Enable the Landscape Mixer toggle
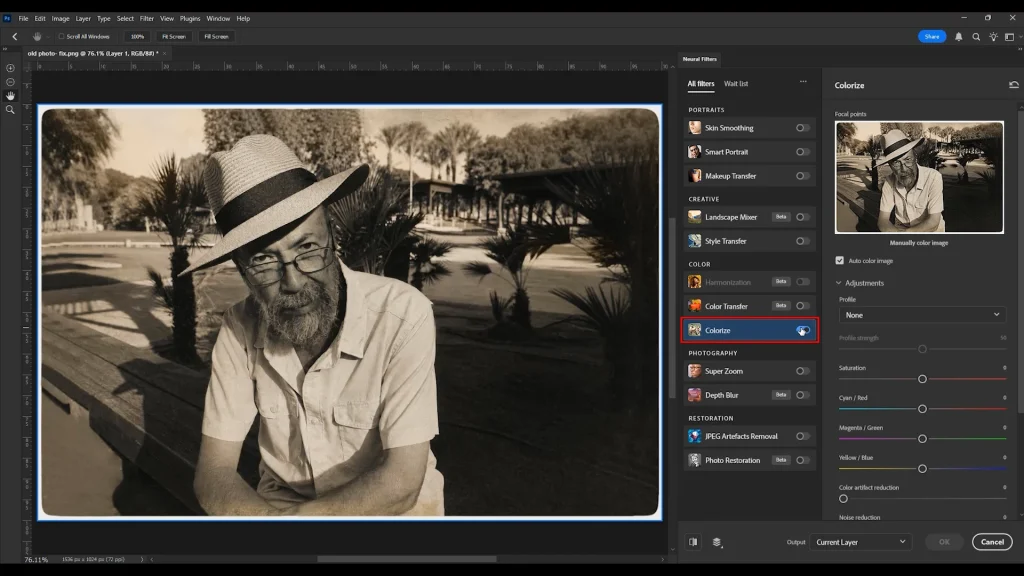The height and width of the screenshot is (576, 1024). [x=803, y=217]
